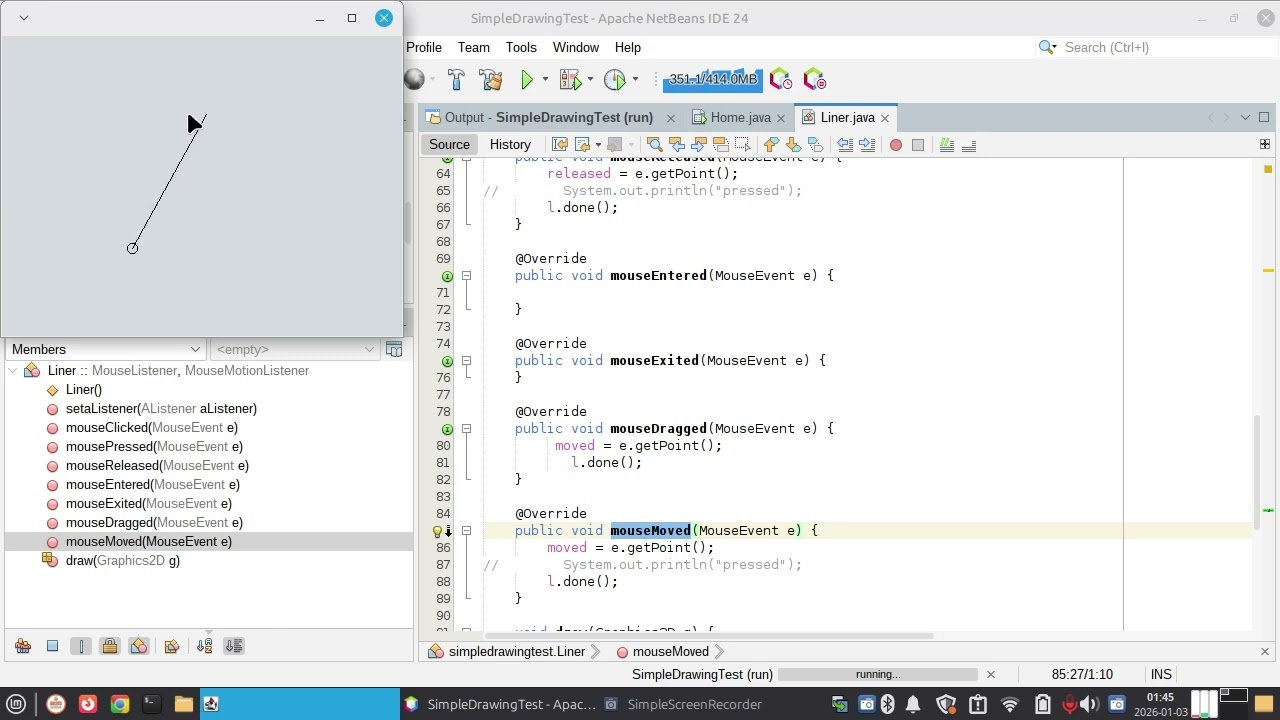Collapse the Liner class tree node
Viewport: 1280px width, 720px height.
(x=13, y=370)
